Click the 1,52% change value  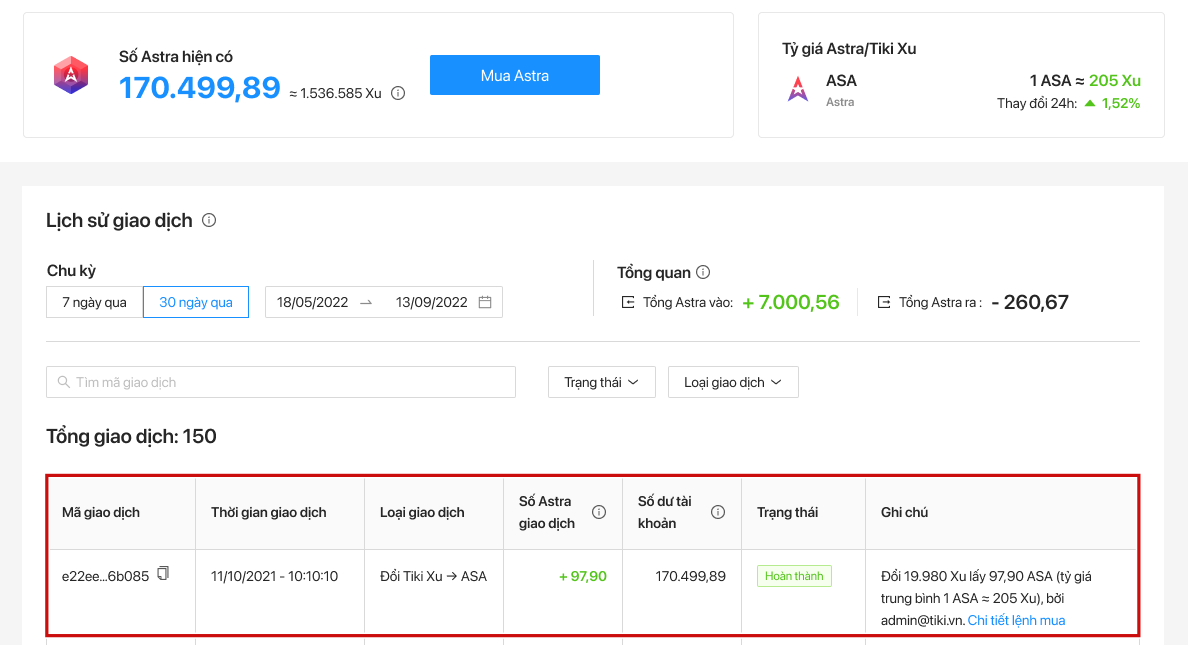[1121, 103]
